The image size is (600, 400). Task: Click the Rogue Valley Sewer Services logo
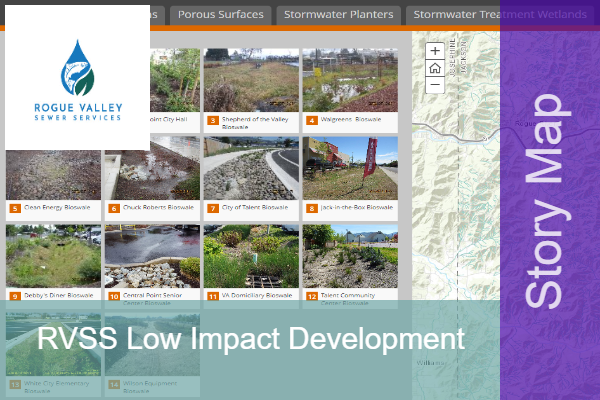(x=78, y=78)
